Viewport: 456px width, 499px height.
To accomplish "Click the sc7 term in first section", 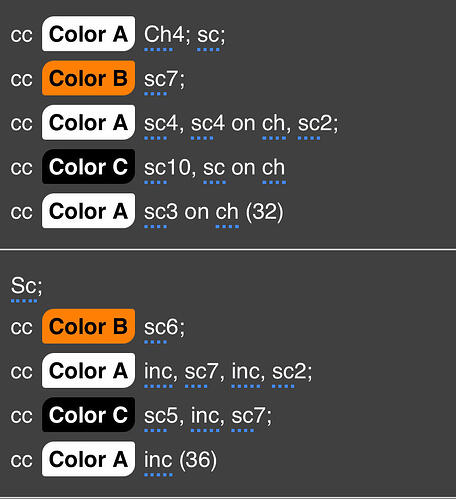I will click(x=156, y=79).
